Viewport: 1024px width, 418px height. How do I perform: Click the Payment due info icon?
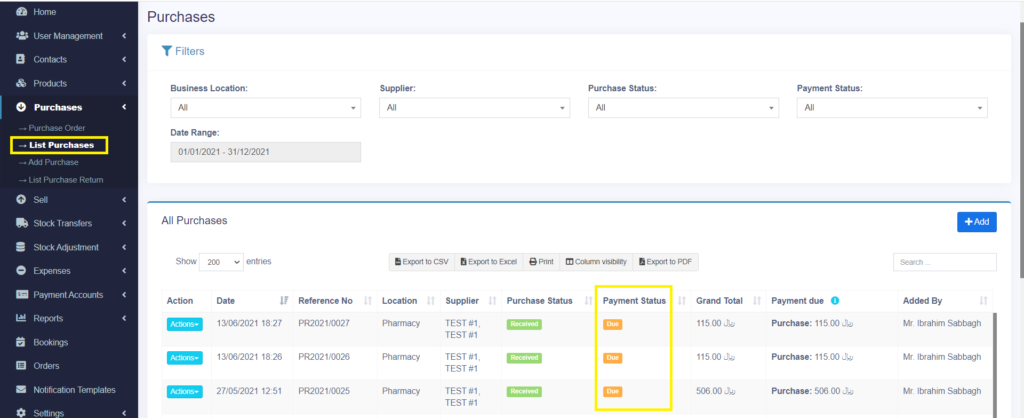pyautogui.click(x=835, y=300)
